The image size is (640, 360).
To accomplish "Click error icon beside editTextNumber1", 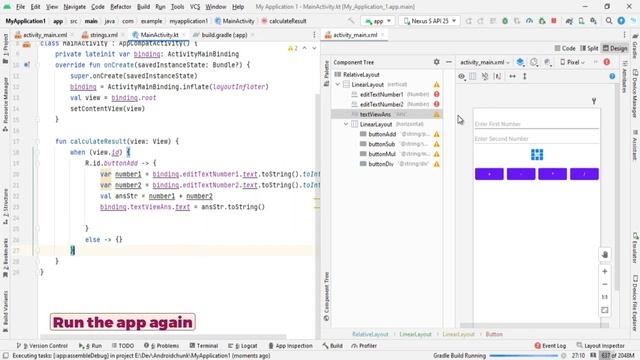I will point(436,94).
